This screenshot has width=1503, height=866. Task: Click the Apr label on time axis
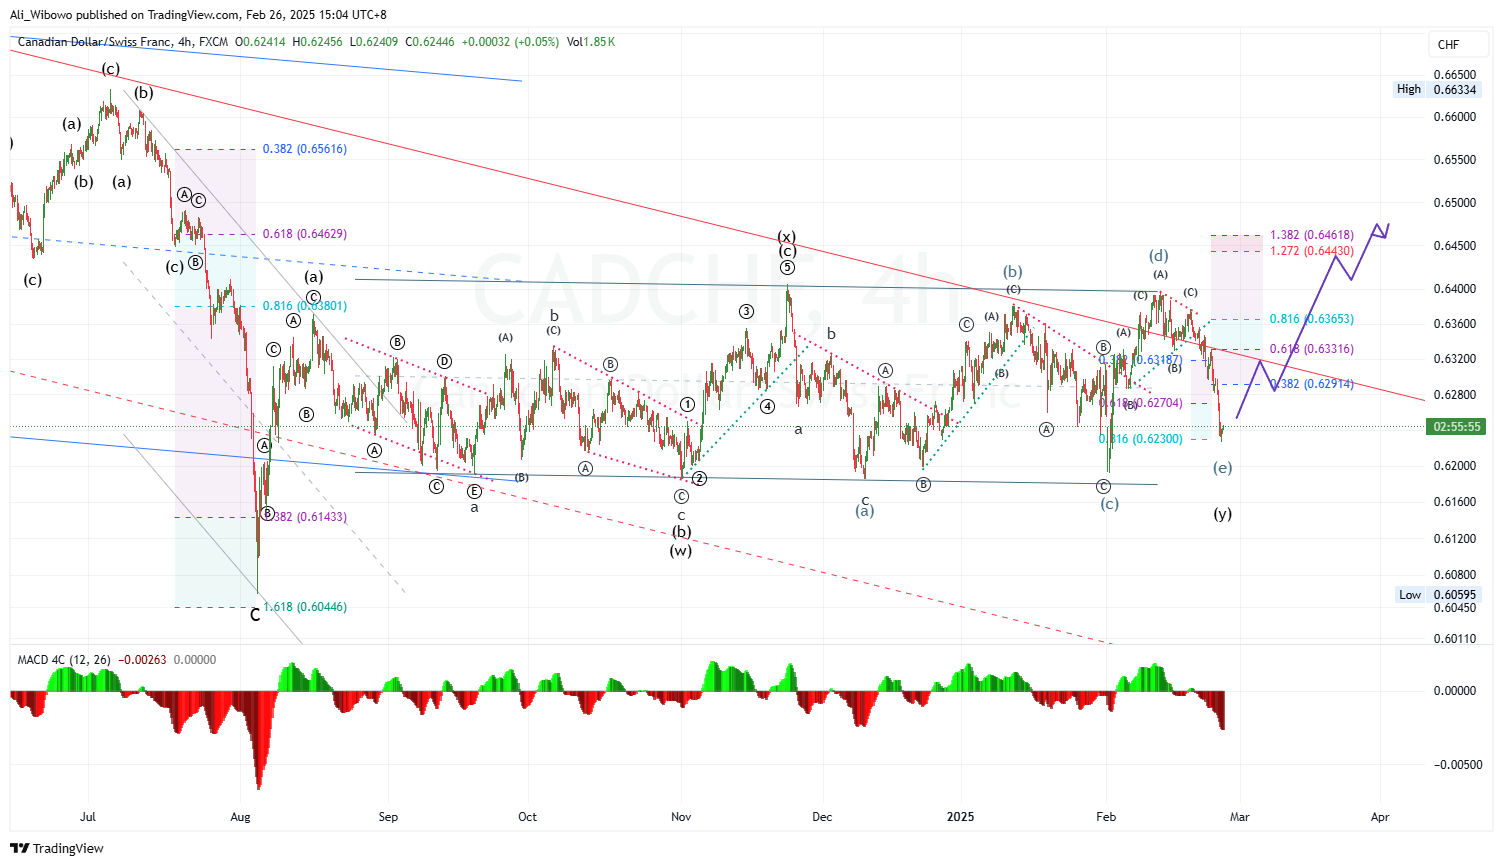click(1380, 817)
